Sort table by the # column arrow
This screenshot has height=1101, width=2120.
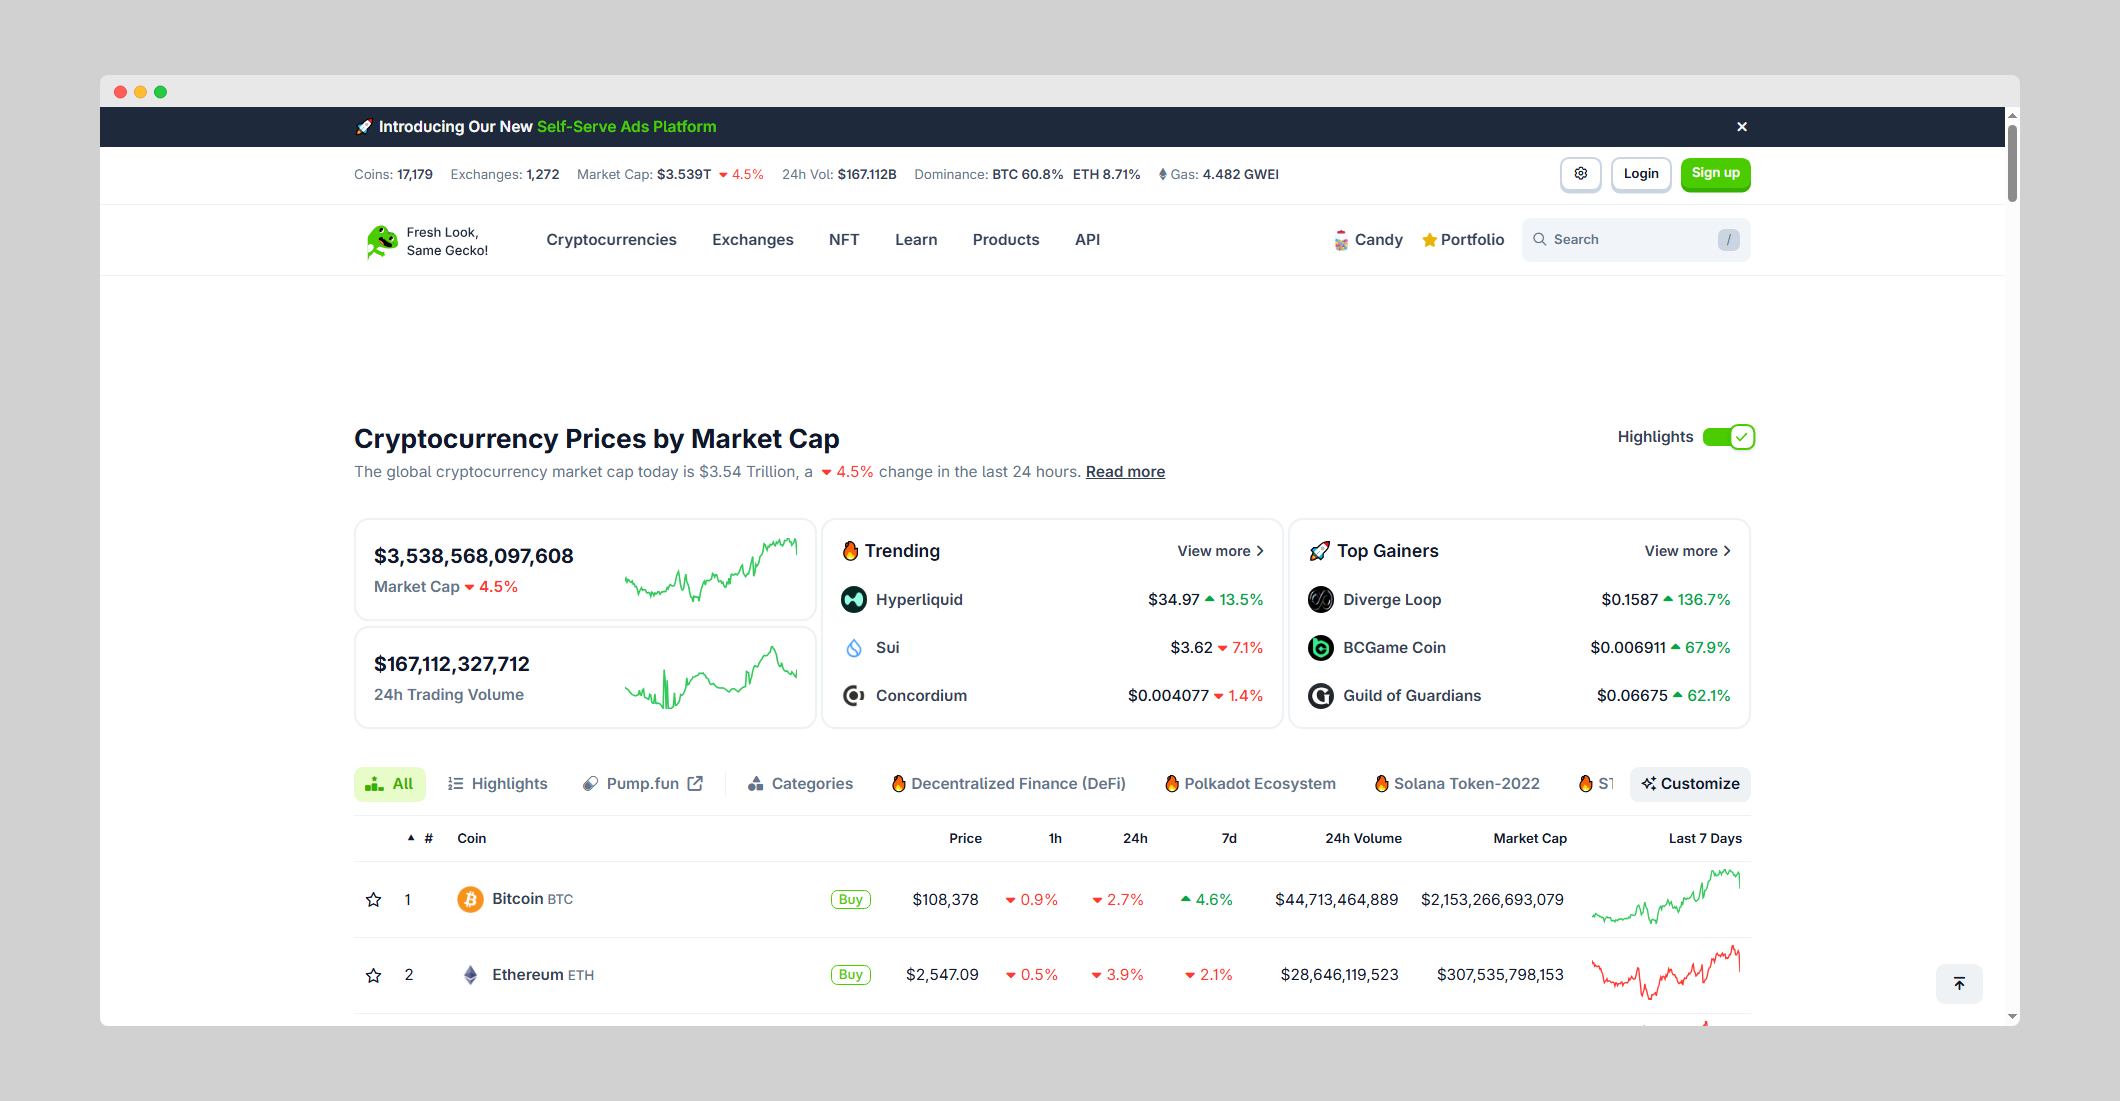coord(411,838)
